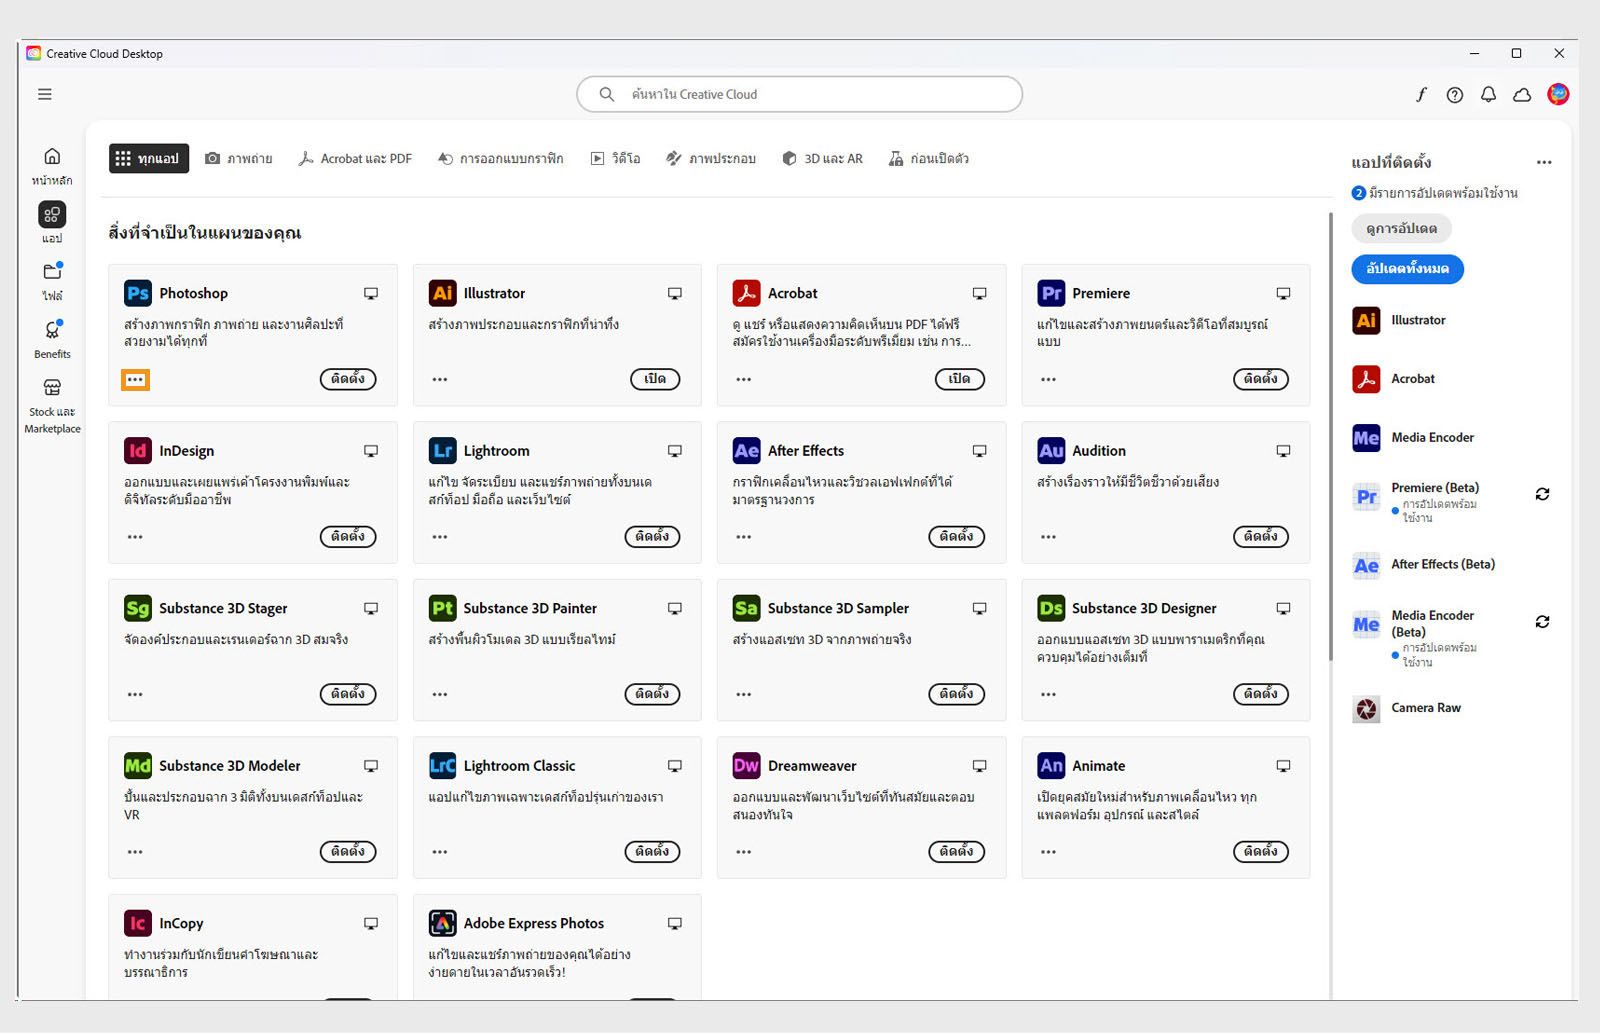Switch to the 3D and AR tab
The width and height of the screenshot is (1600, 1033).
click(x=822, y=158)
